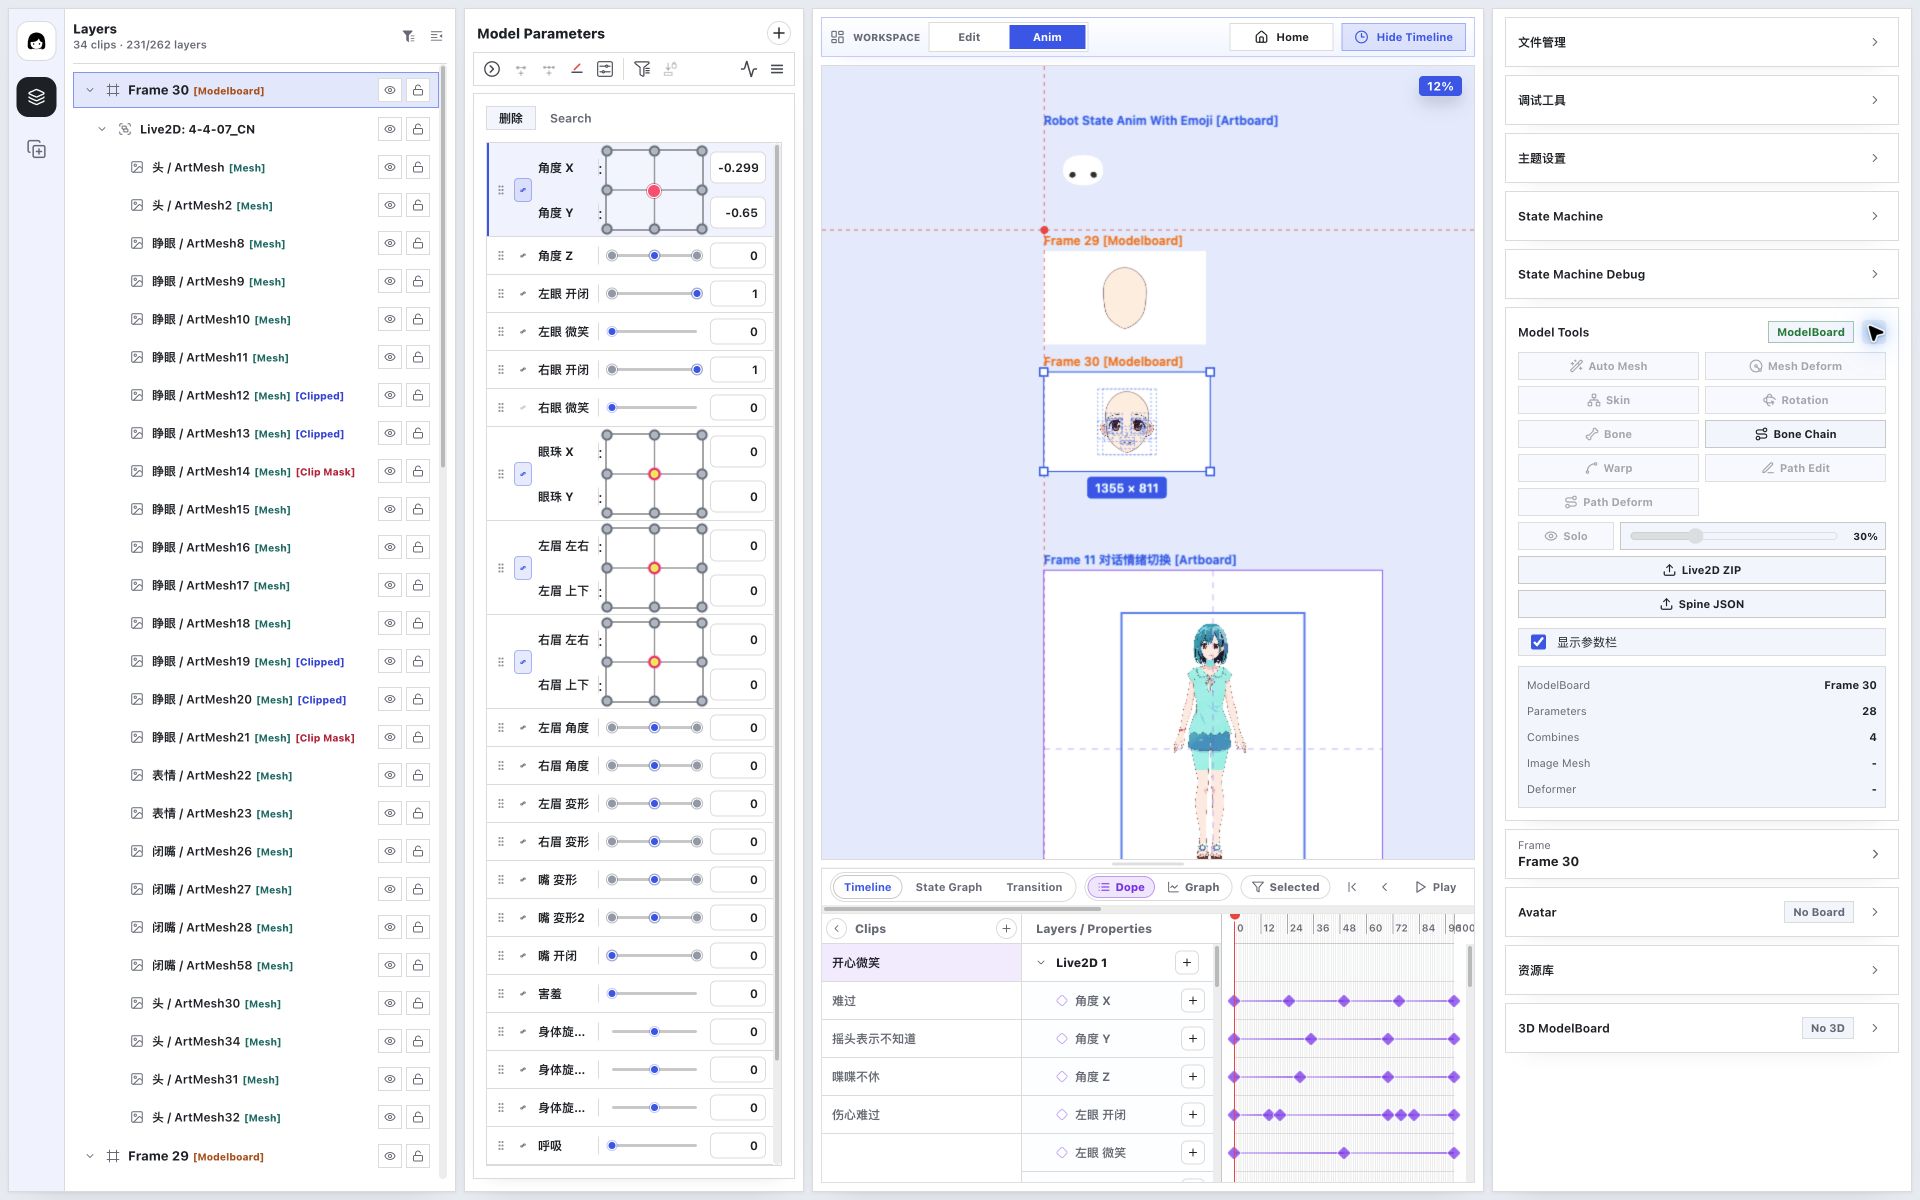The image size is (1920, 1200).
Task: Lock the Frame 30 Modelboard layer
Action: 418,90
